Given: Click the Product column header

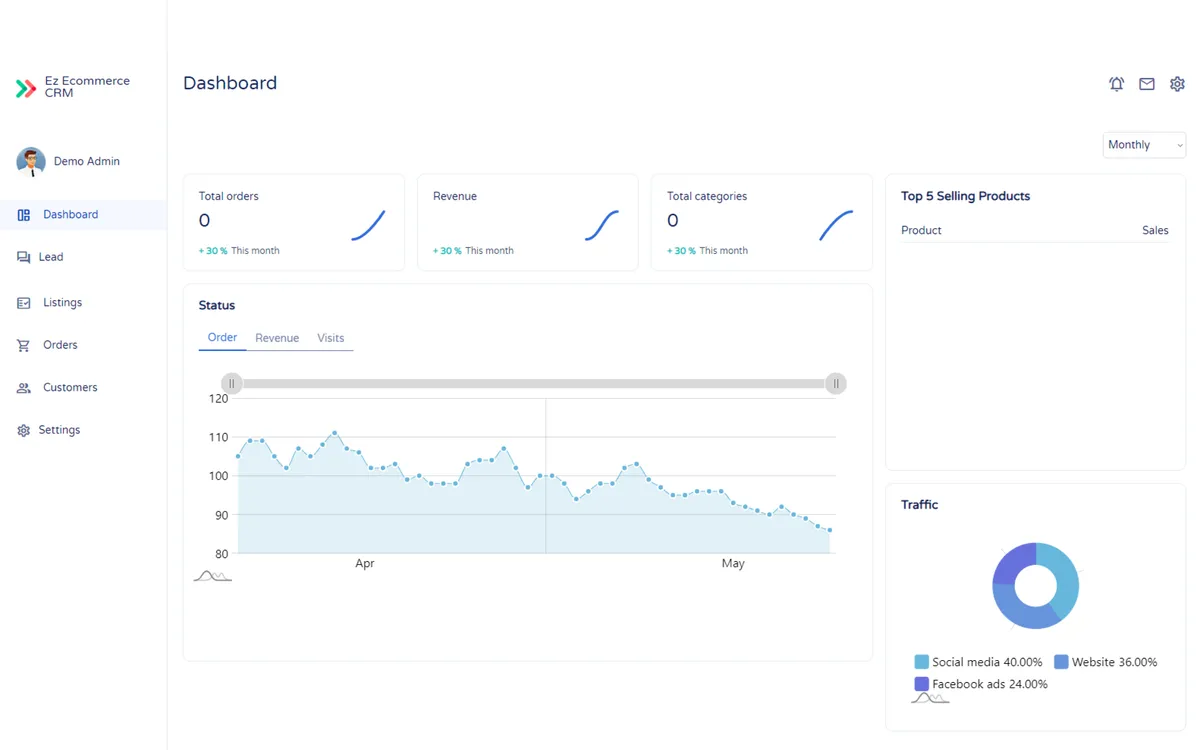Looking at the screenshot, I should tap(921, 230).
